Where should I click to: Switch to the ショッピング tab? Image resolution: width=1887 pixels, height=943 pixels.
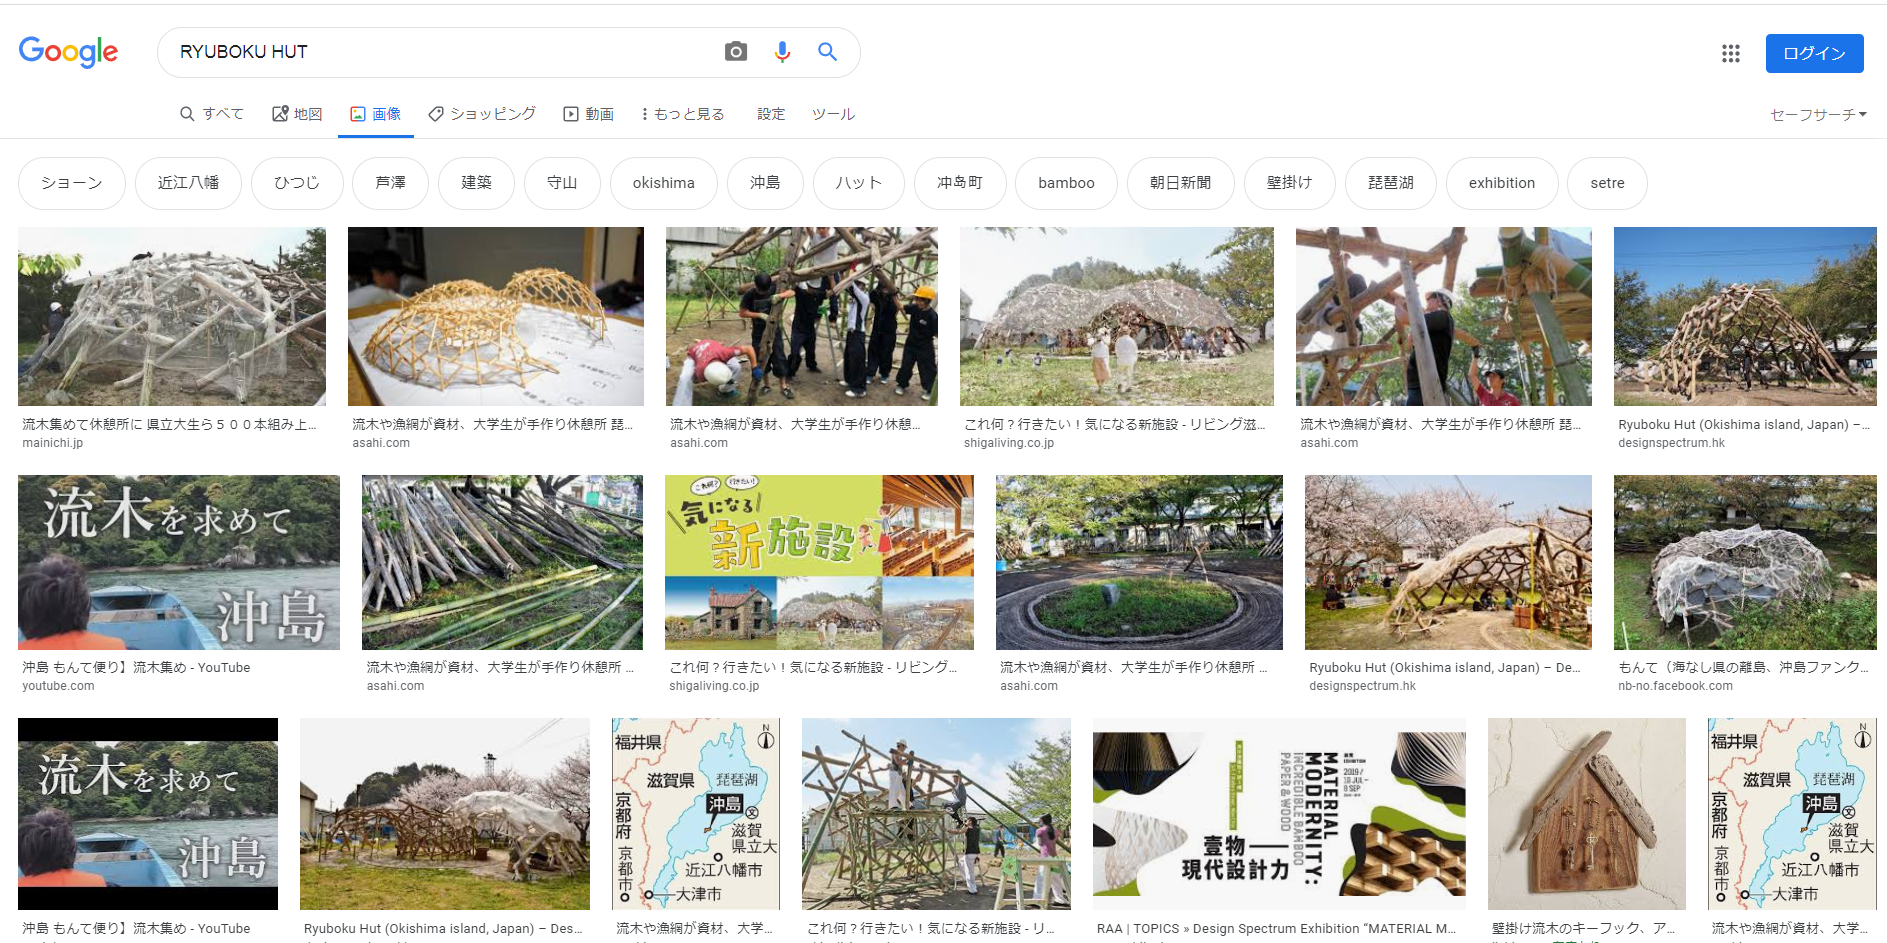click(x=482, y=114)
